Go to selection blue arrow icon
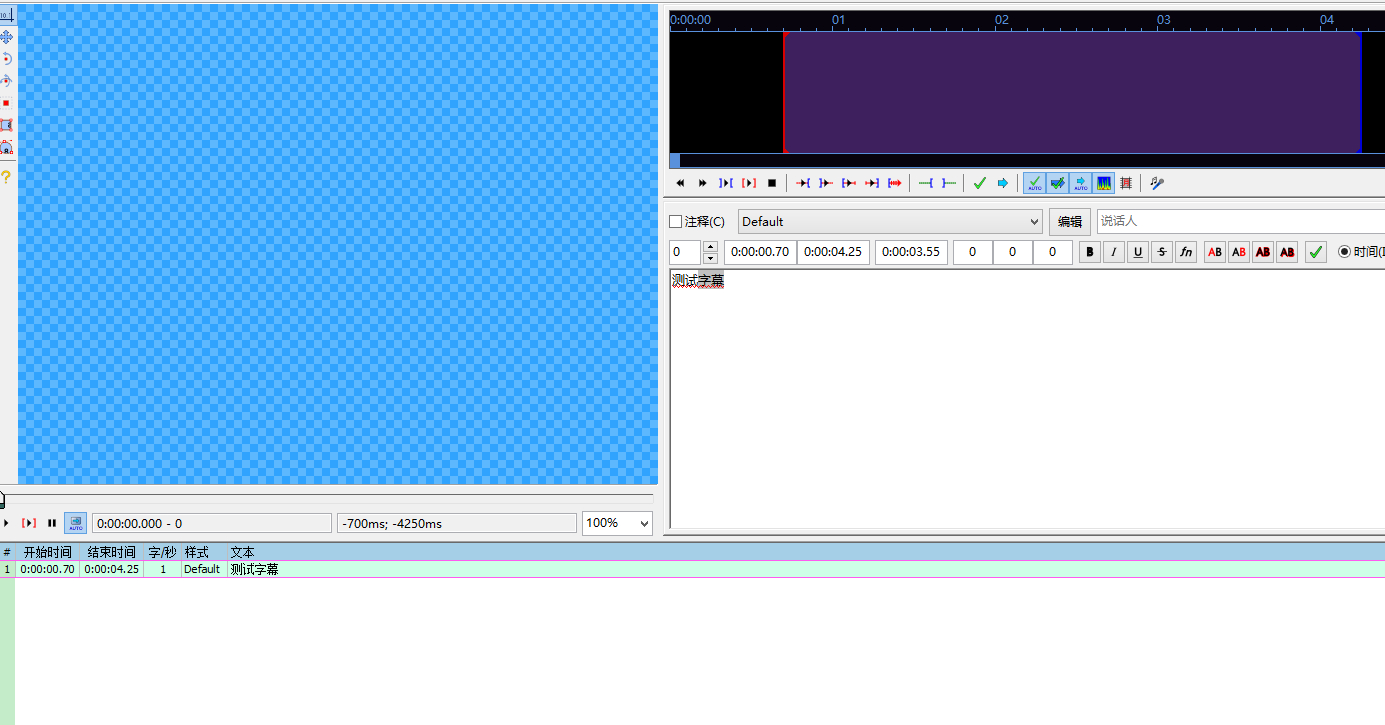 (1003, 183)
